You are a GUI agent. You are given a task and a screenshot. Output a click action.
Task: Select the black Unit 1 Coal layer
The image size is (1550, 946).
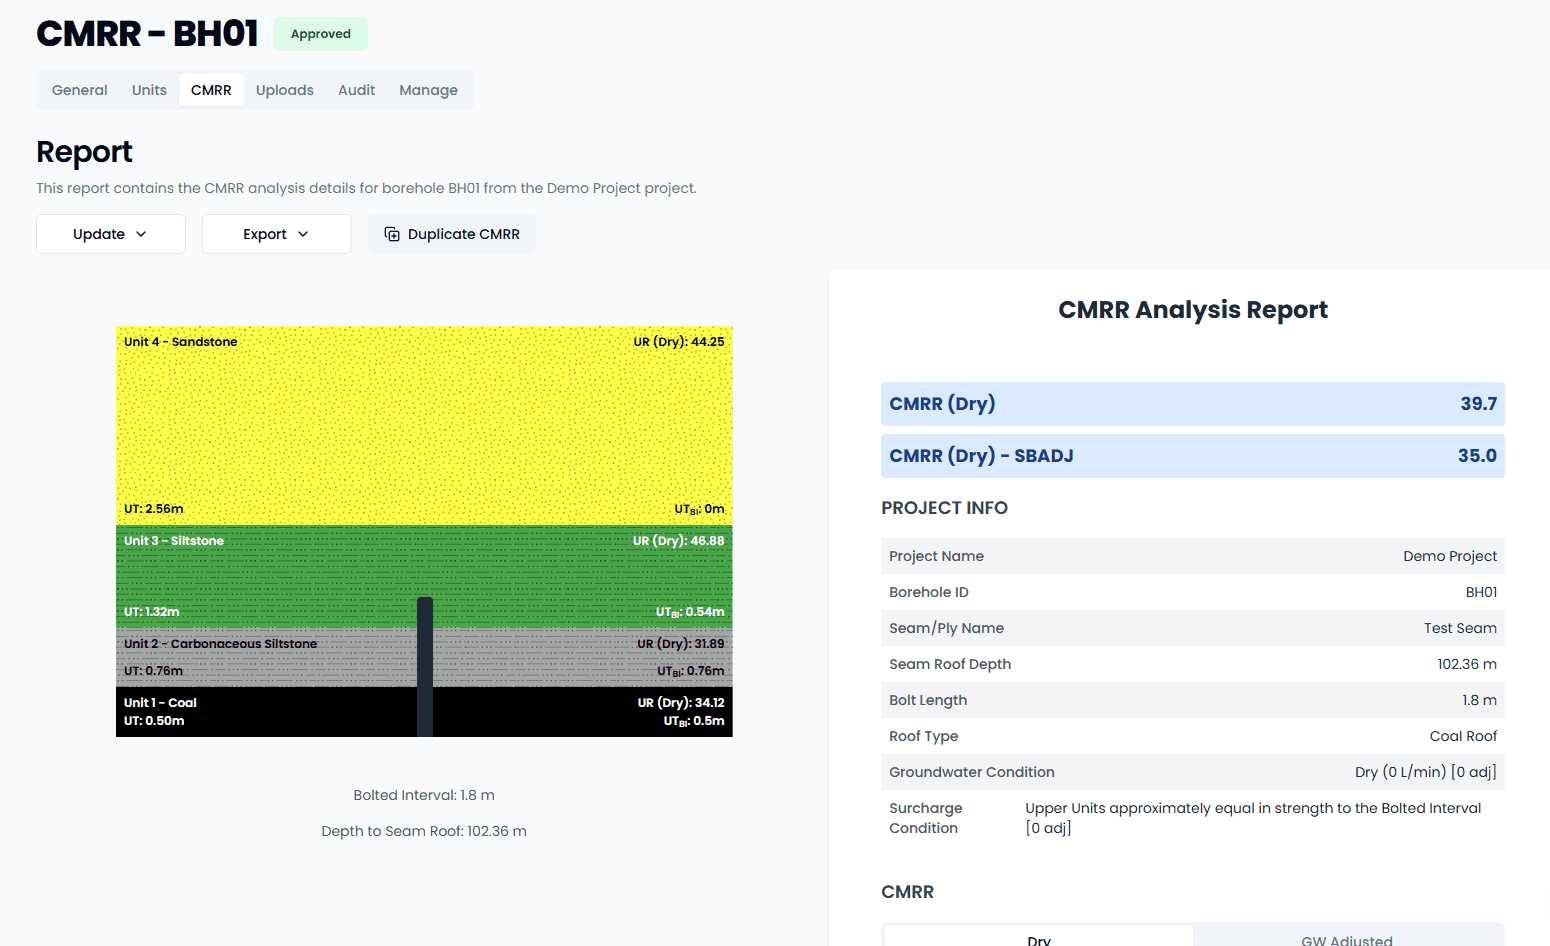(x=300, y=712)
